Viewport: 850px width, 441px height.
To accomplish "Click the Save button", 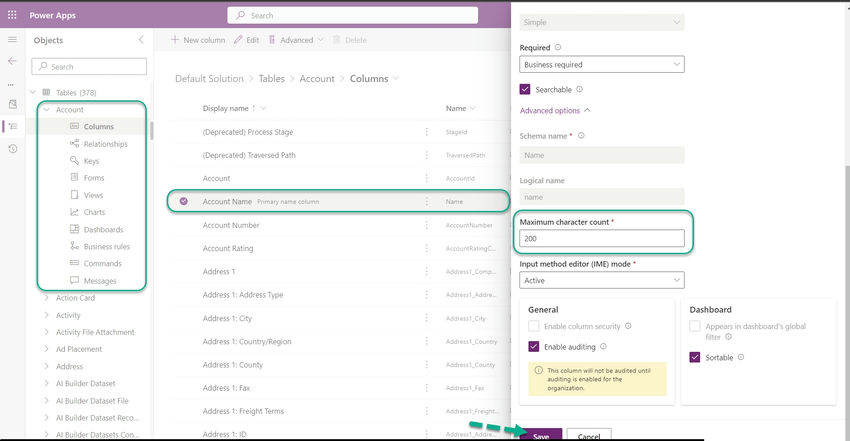I will click(541, 434).
